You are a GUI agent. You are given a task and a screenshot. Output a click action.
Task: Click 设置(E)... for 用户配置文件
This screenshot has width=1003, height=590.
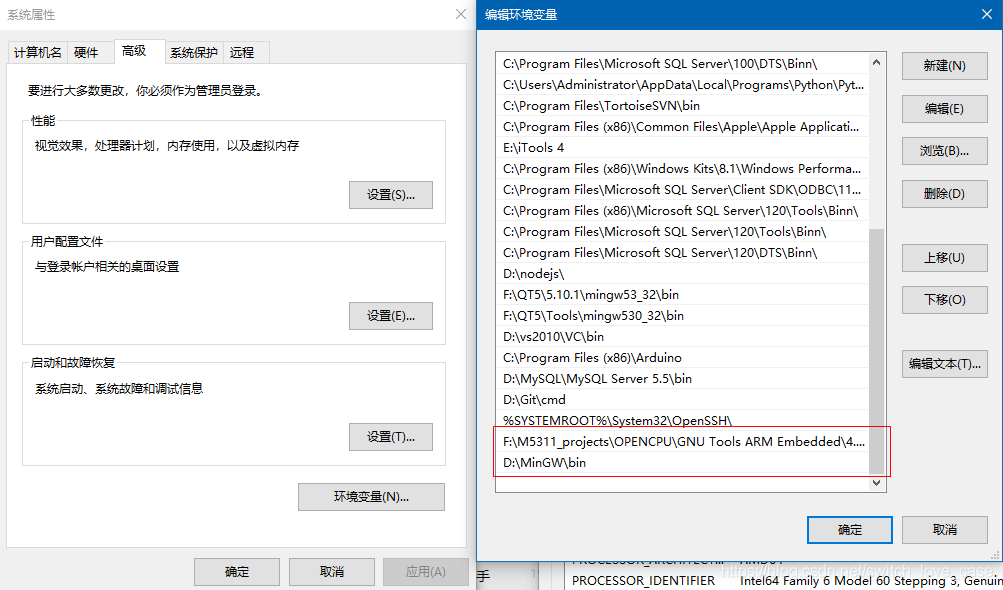(x=391, y=315)
